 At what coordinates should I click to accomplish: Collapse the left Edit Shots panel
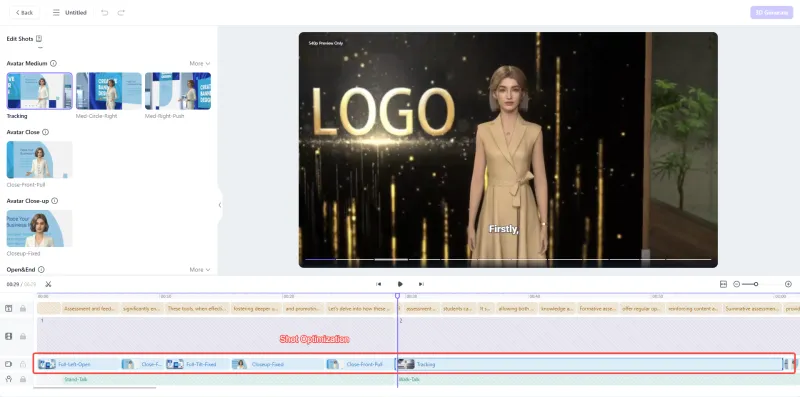tap(220, 205)
